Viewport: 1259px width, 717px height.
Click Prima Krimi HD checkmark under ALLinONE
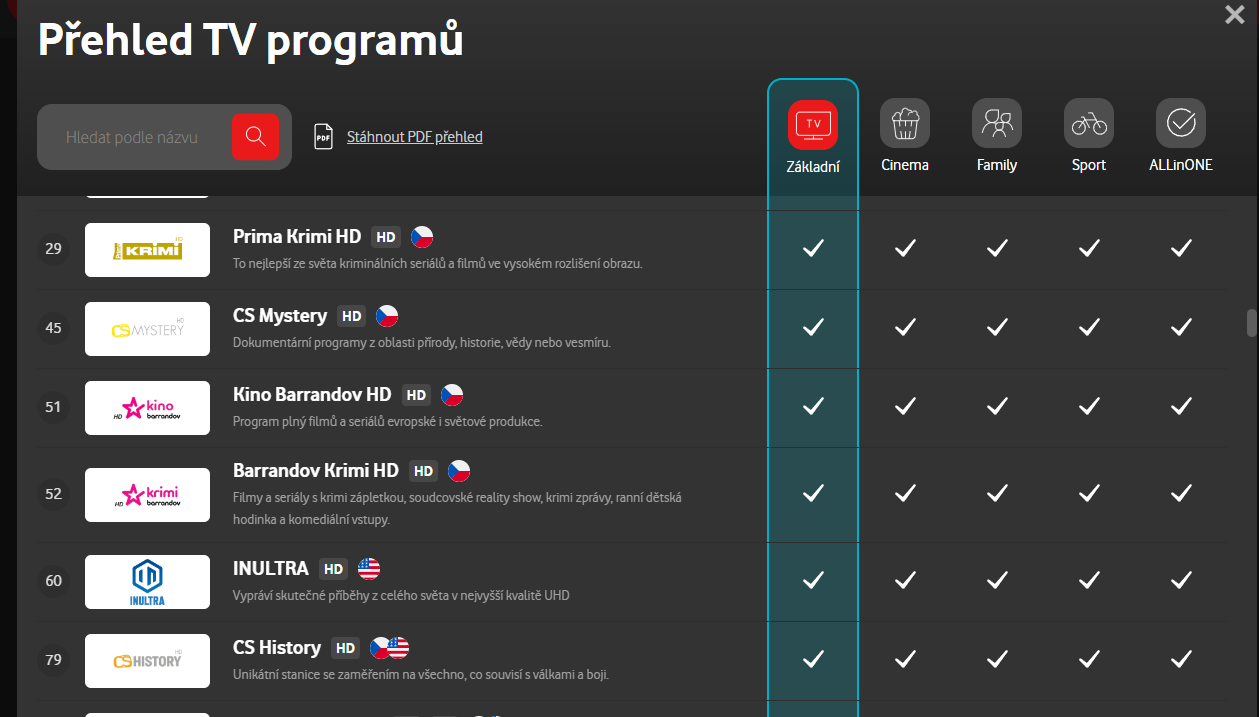click(1181, 248)
